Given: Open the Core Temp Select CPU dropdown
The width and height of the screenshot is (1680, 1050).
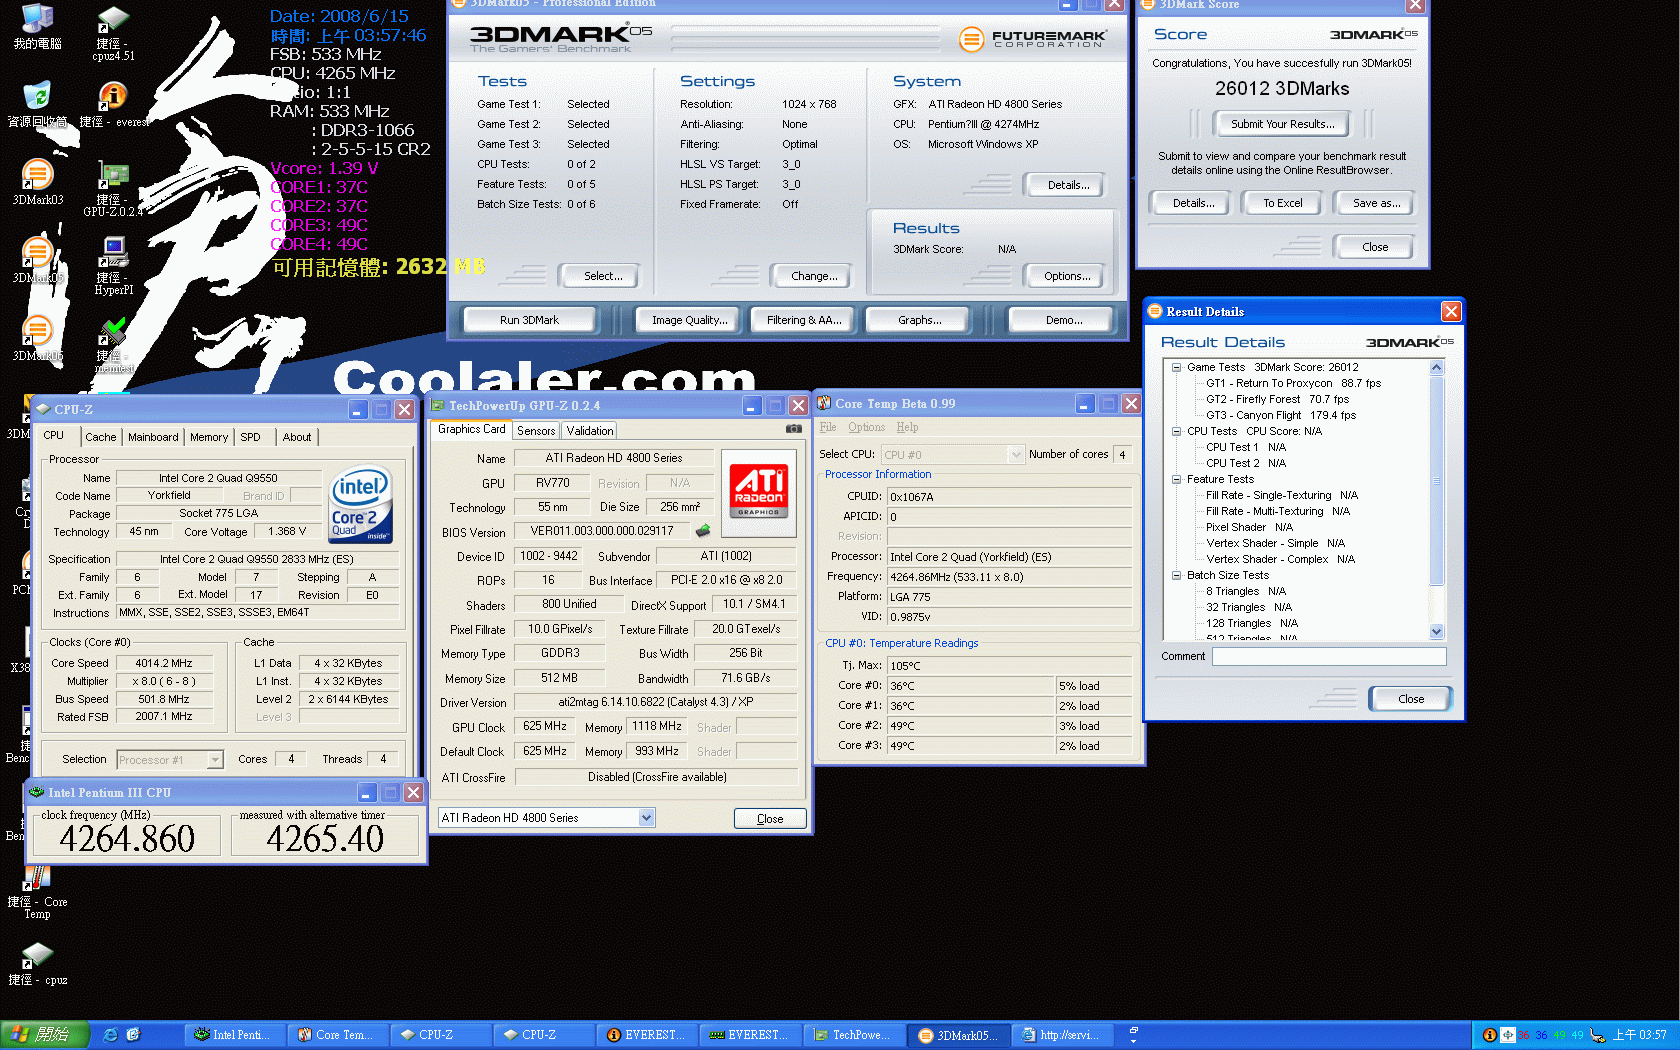Looking at the screenshot, I should [x=1016, y=454].
